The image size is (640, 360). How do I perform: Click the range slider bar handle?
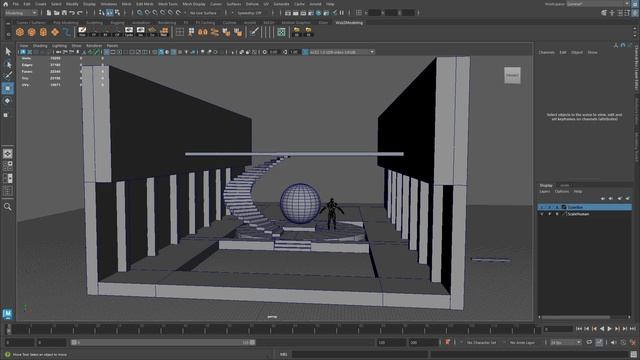click(x=162, y=342)
